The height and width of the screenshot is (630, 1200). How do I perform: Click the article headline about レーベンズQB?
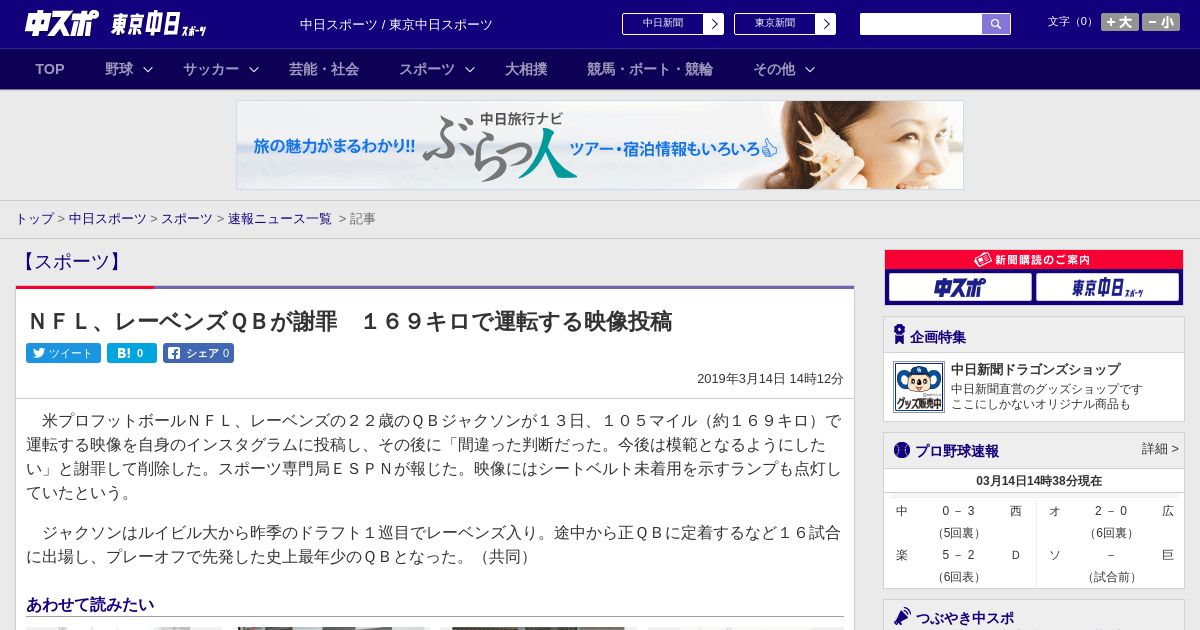[349, 321]
